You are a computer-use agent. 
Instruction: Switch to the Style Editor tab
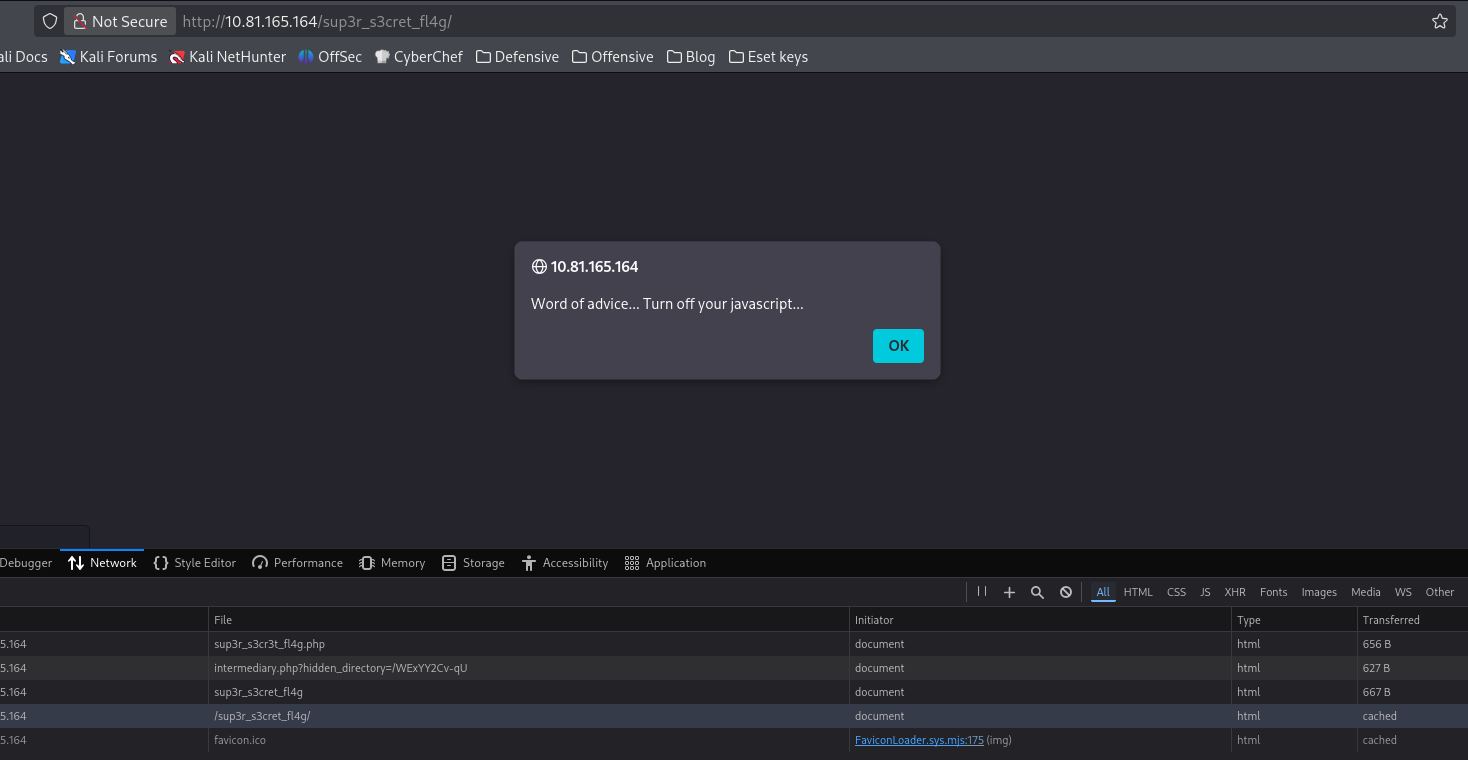(195, 563)
